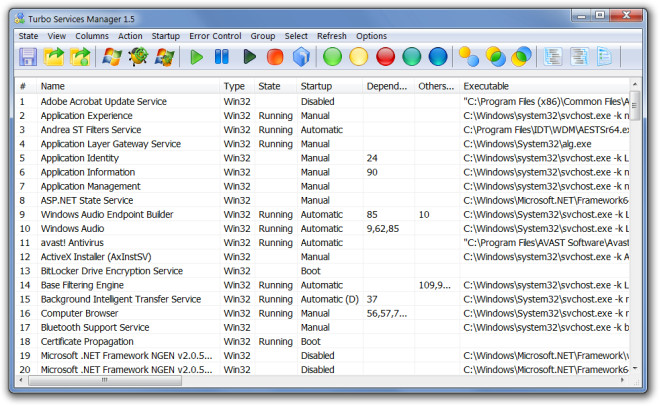This screenshot has width=660, height=406.
Task: Click the green circle startup icon
Action: pyautogui.click(x=333, y=57)
